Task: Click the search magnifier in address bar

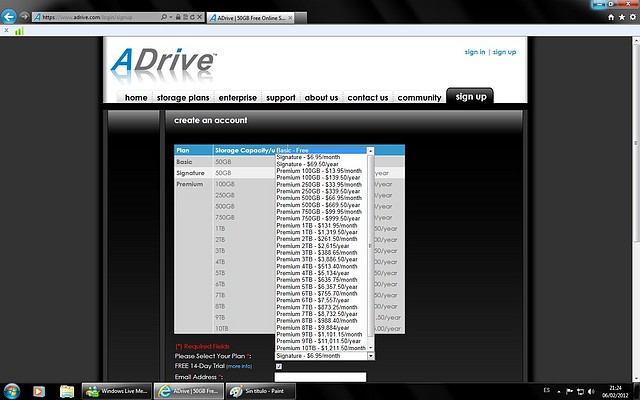Action: 164,17
